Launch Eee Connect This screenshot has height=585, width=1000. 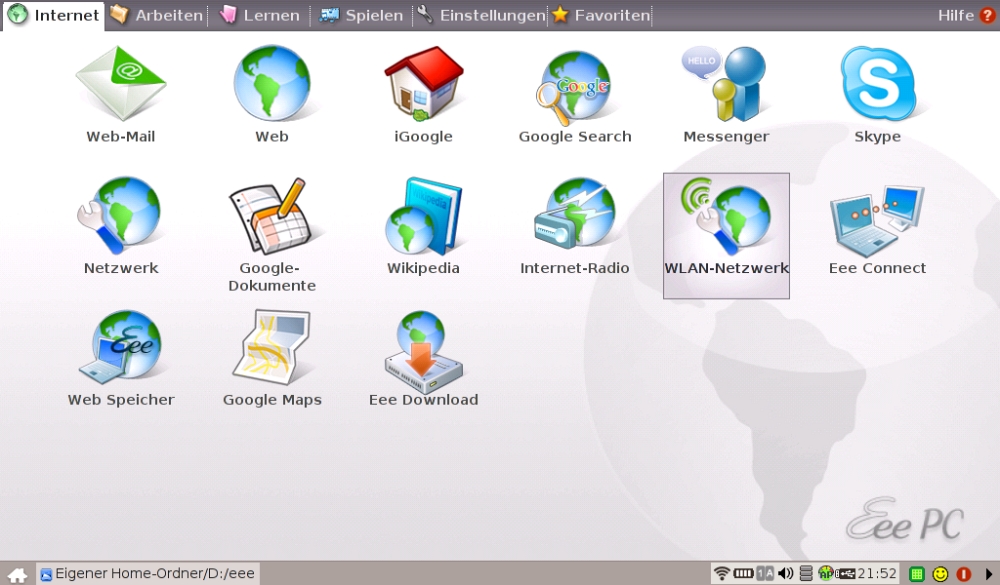click(x=878, y=221)
